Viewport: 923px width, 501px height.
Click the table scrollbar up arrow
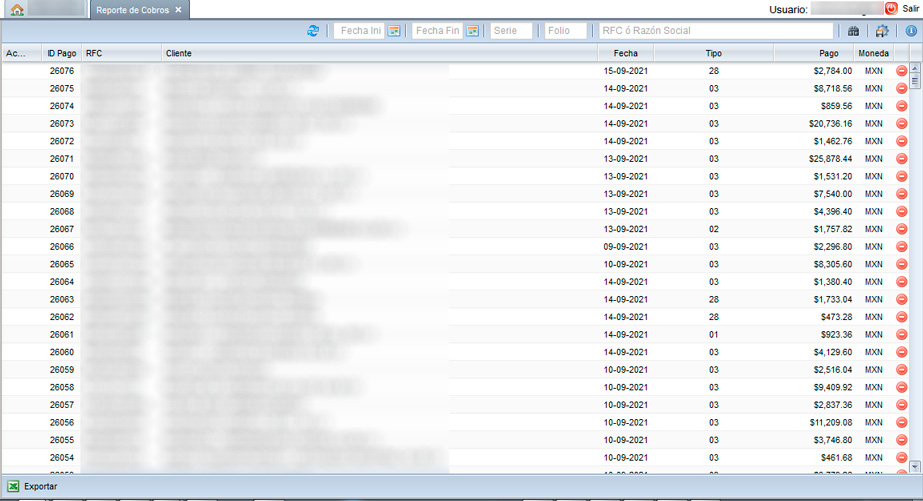click(915, 68)
